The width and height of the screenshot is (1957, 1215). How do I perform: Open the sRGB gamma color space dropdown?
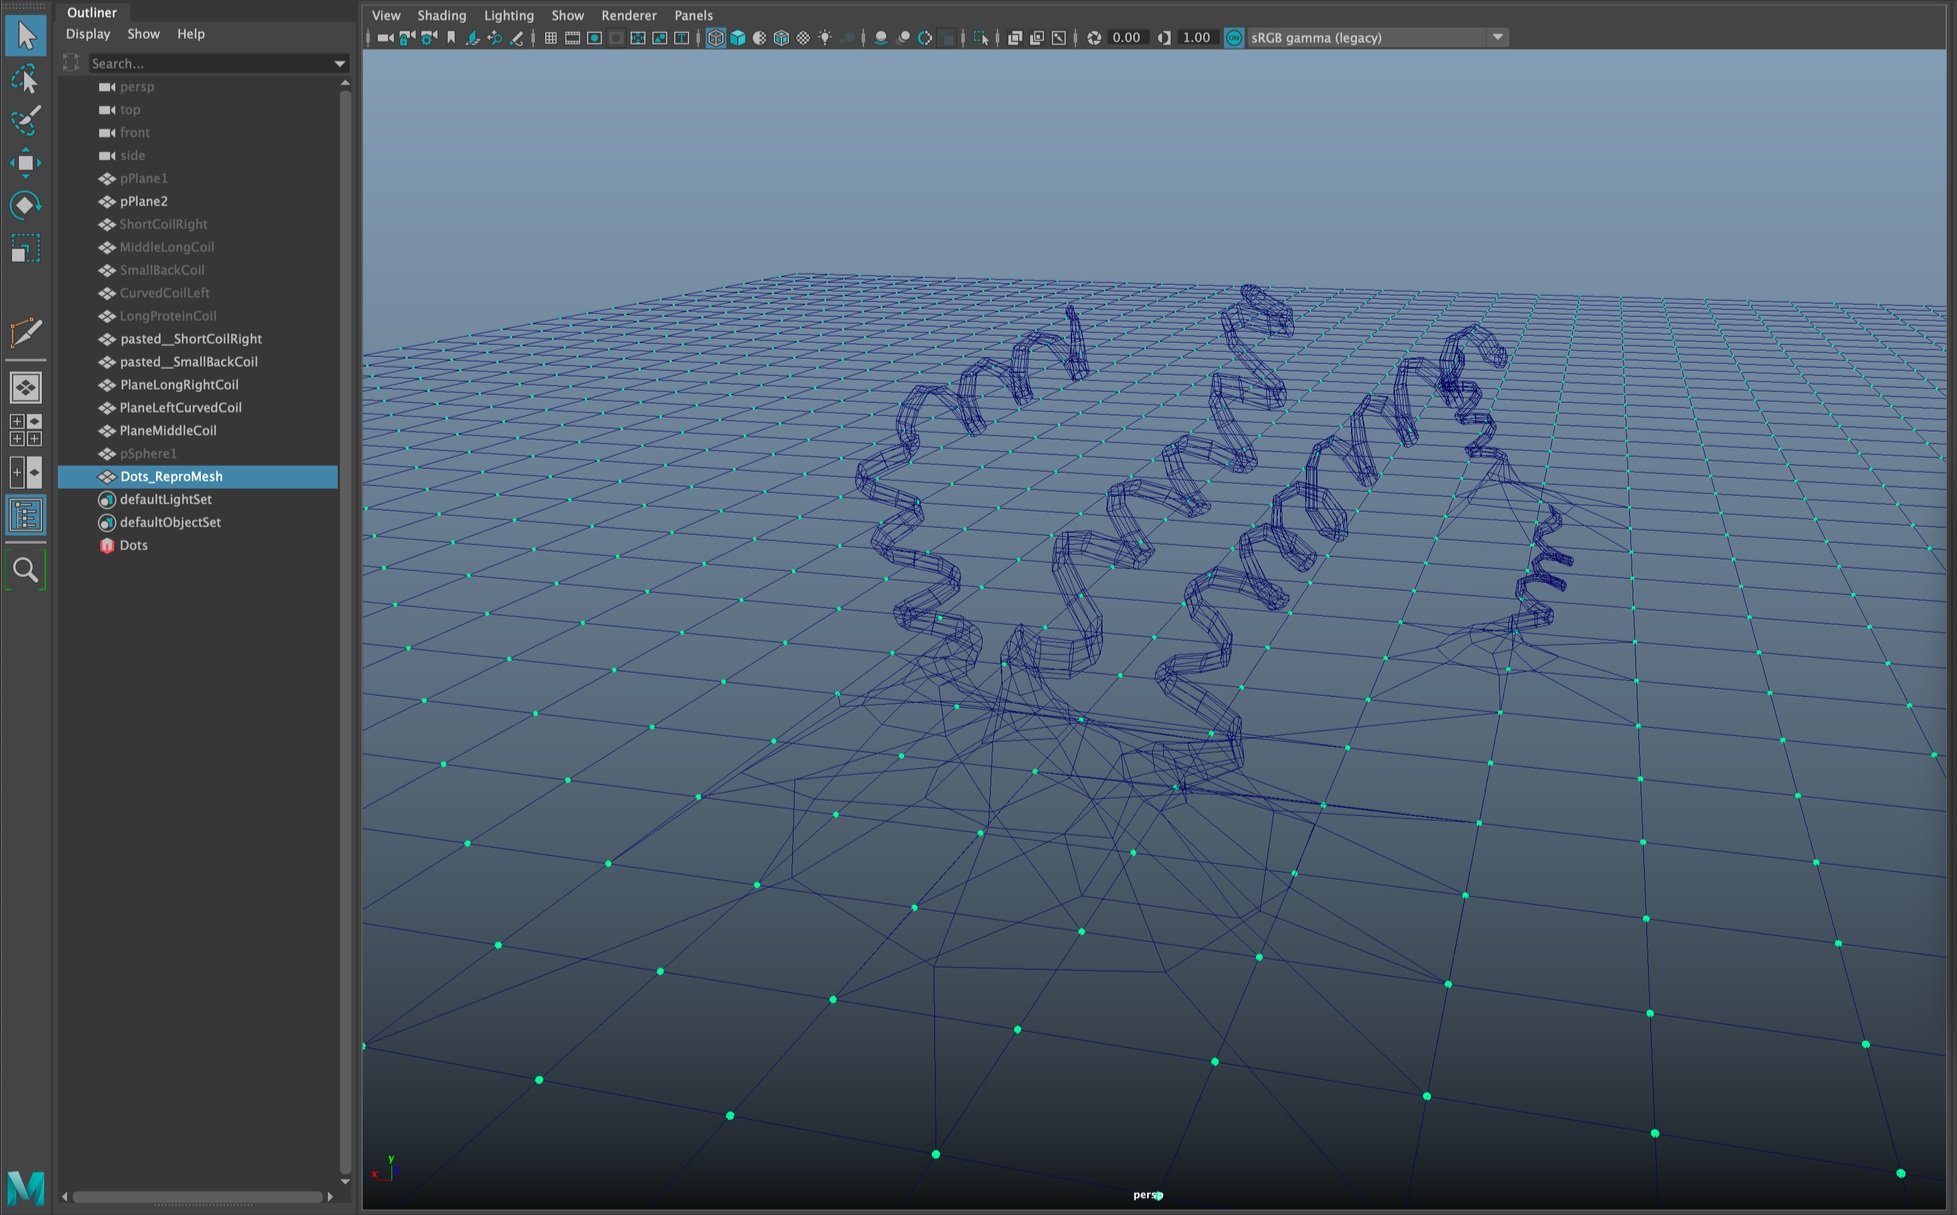click(x=1497, y=38)
